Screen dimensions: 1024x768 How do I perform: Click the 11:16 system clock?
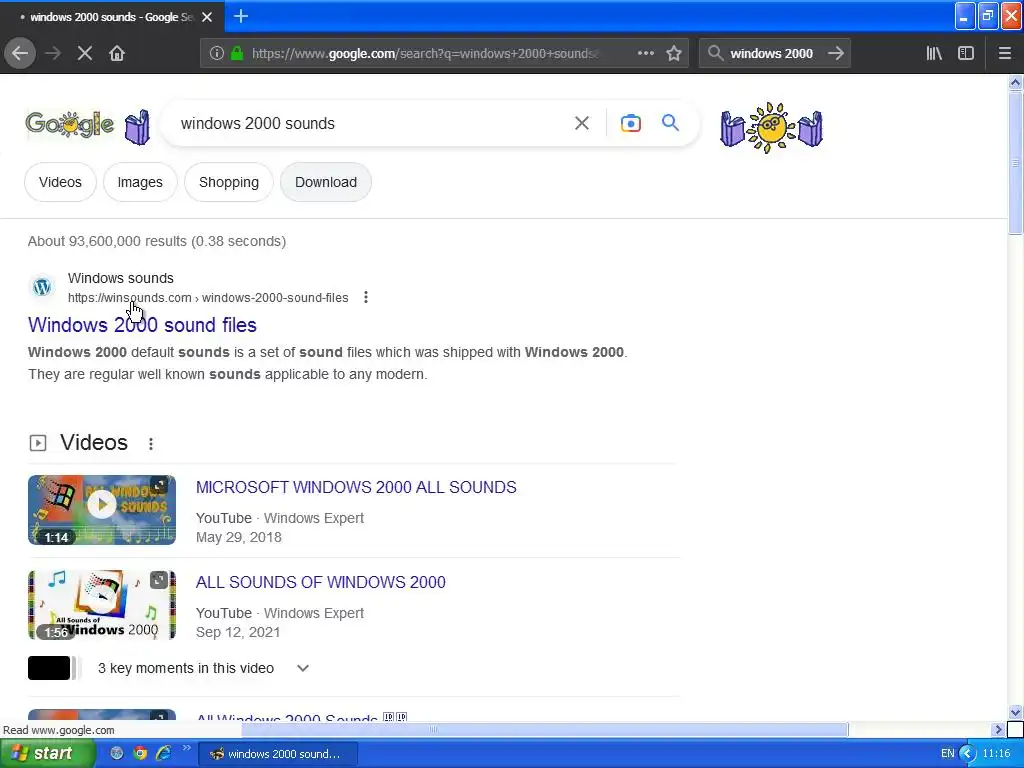997,754
